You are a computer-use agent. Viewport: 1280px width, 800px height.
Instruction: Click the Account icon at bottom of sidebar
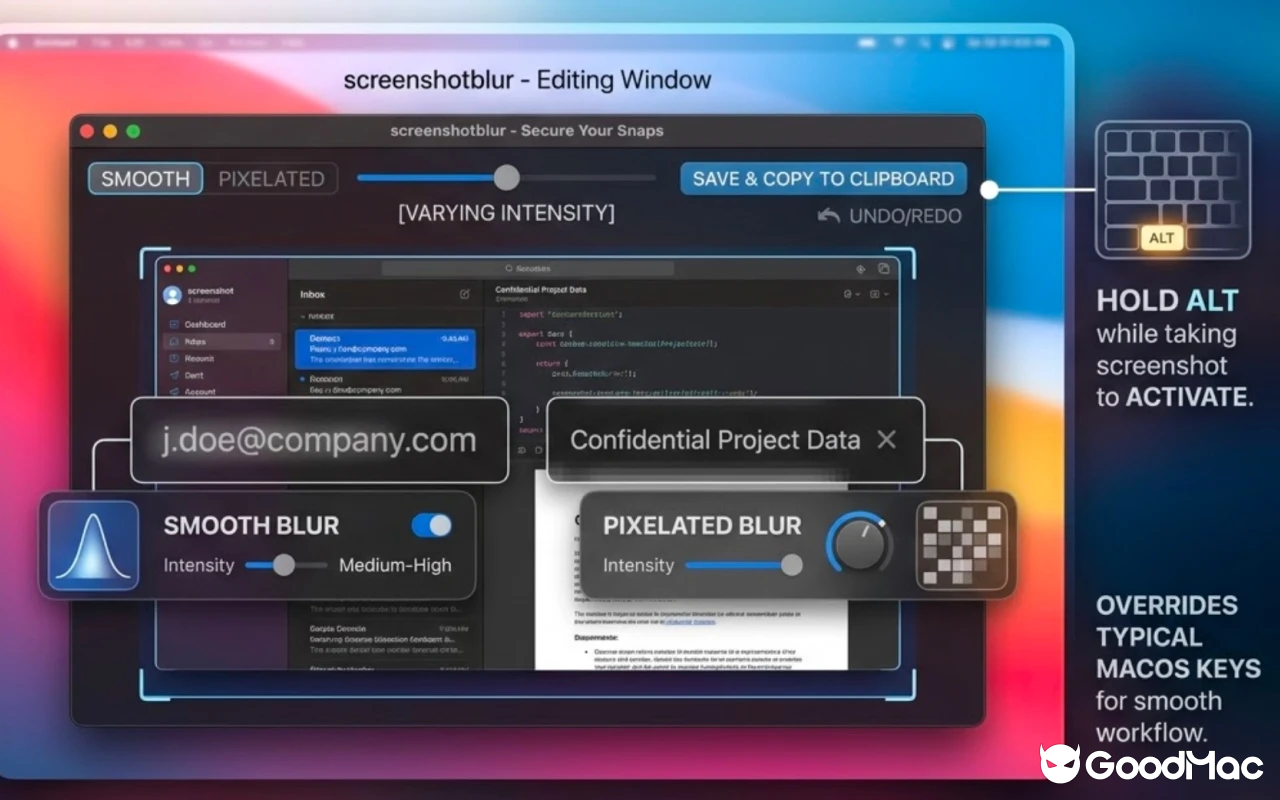pos(174,391)
